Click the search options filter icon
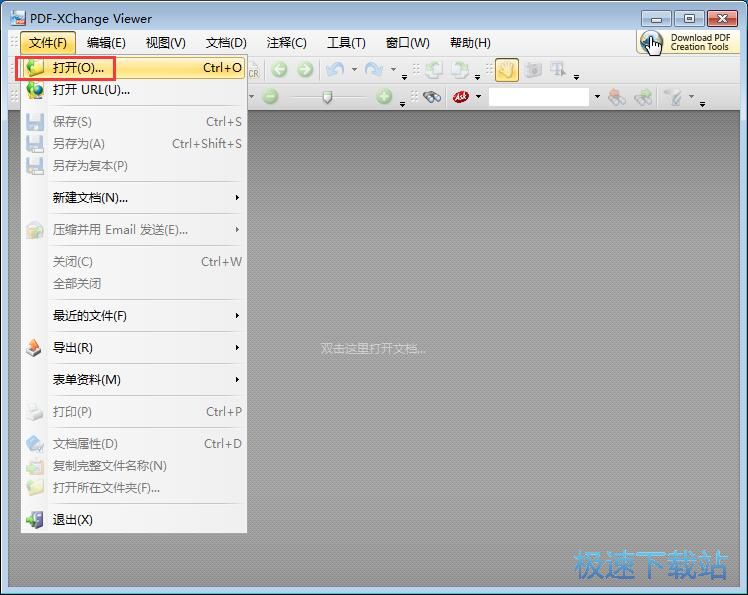This screenshot has width=748, height=595. click(674, 97)
